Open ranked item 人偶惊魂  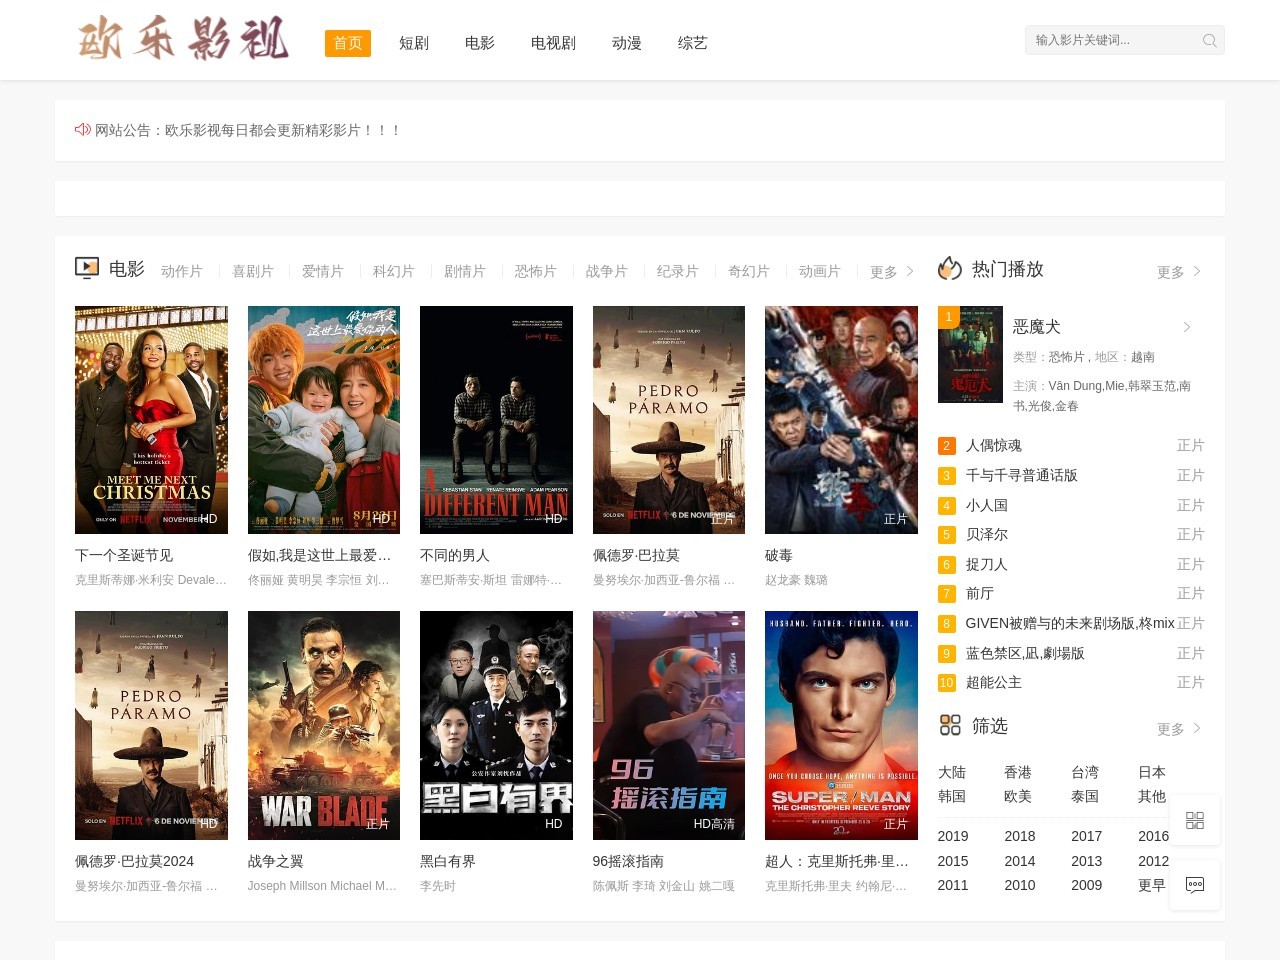(994, 445)
